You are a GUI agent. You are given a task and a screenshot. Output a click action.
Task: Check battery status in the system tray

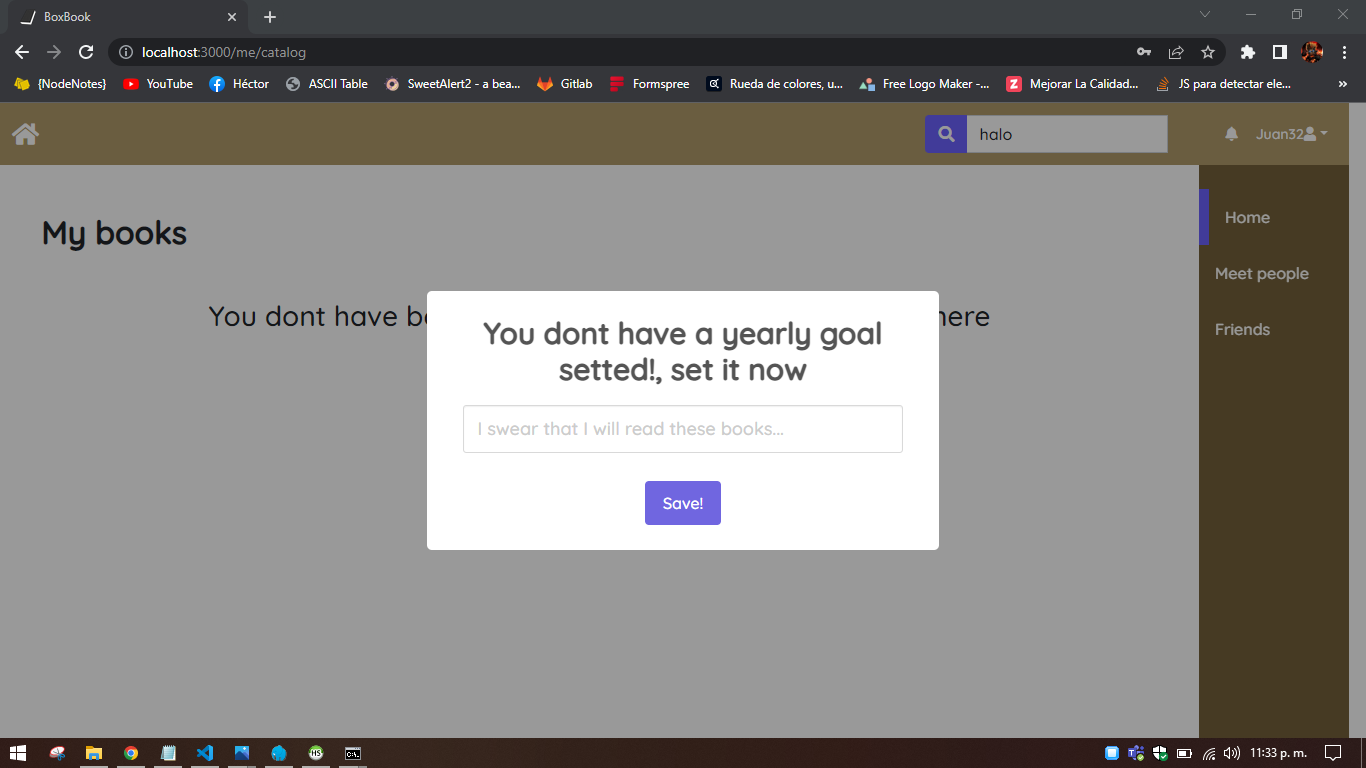1184,753
